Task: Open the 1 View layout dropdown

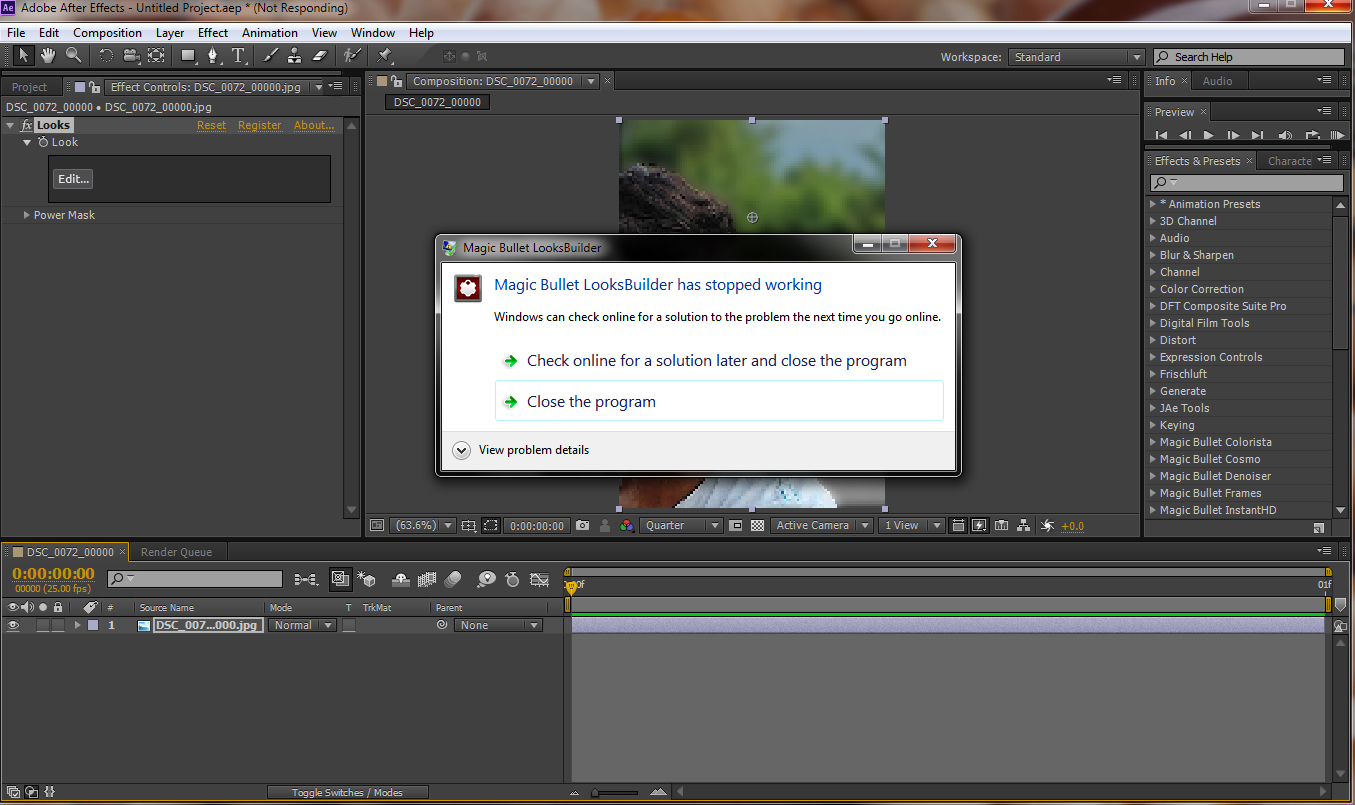Action: pos(911,525)
